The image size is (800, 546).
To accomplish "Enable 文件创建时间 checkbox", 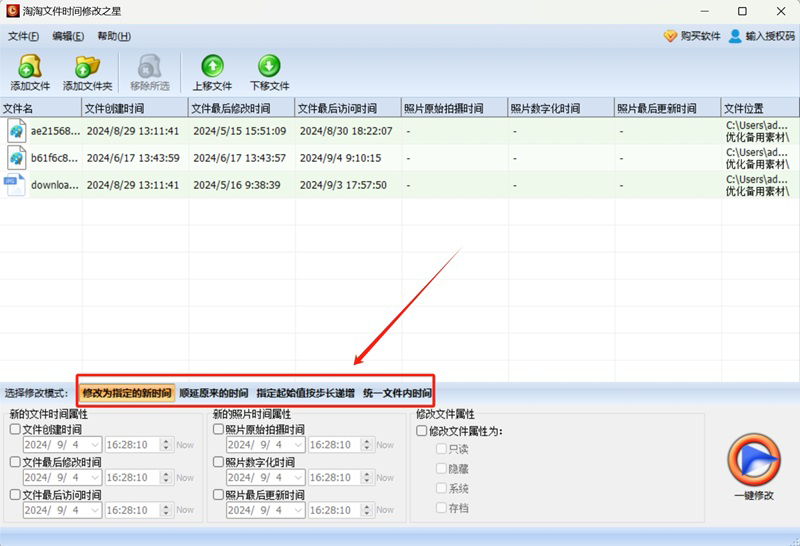I will 15,429.
